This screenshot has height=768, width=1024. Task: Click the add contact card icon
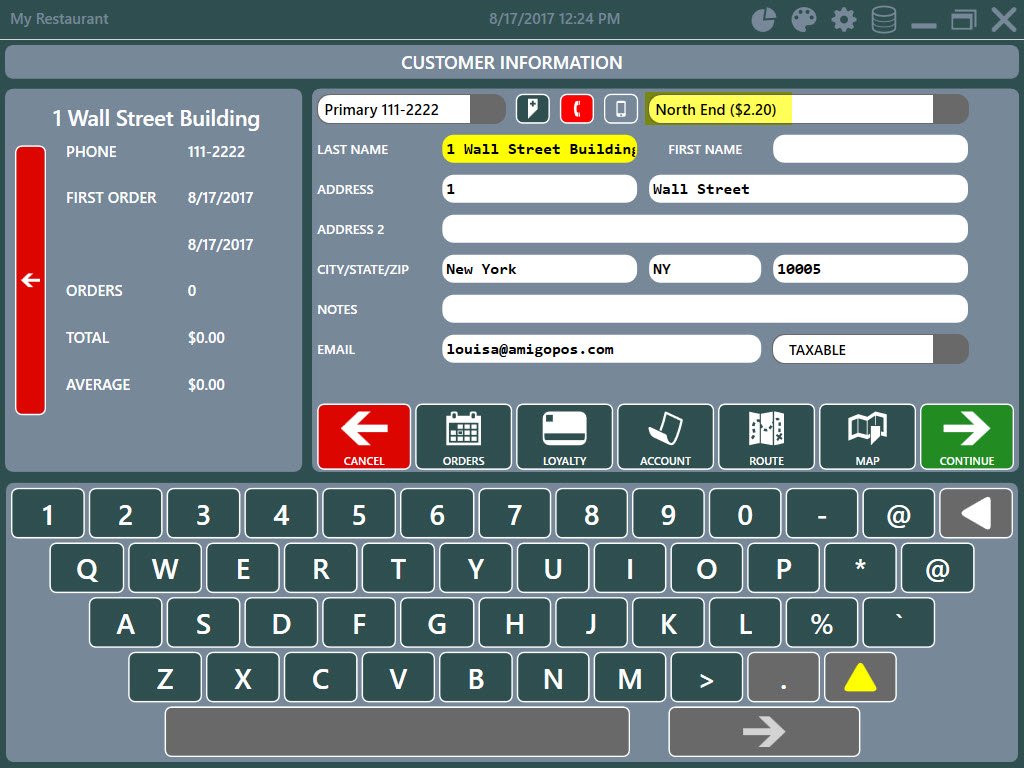pos(532,109)
